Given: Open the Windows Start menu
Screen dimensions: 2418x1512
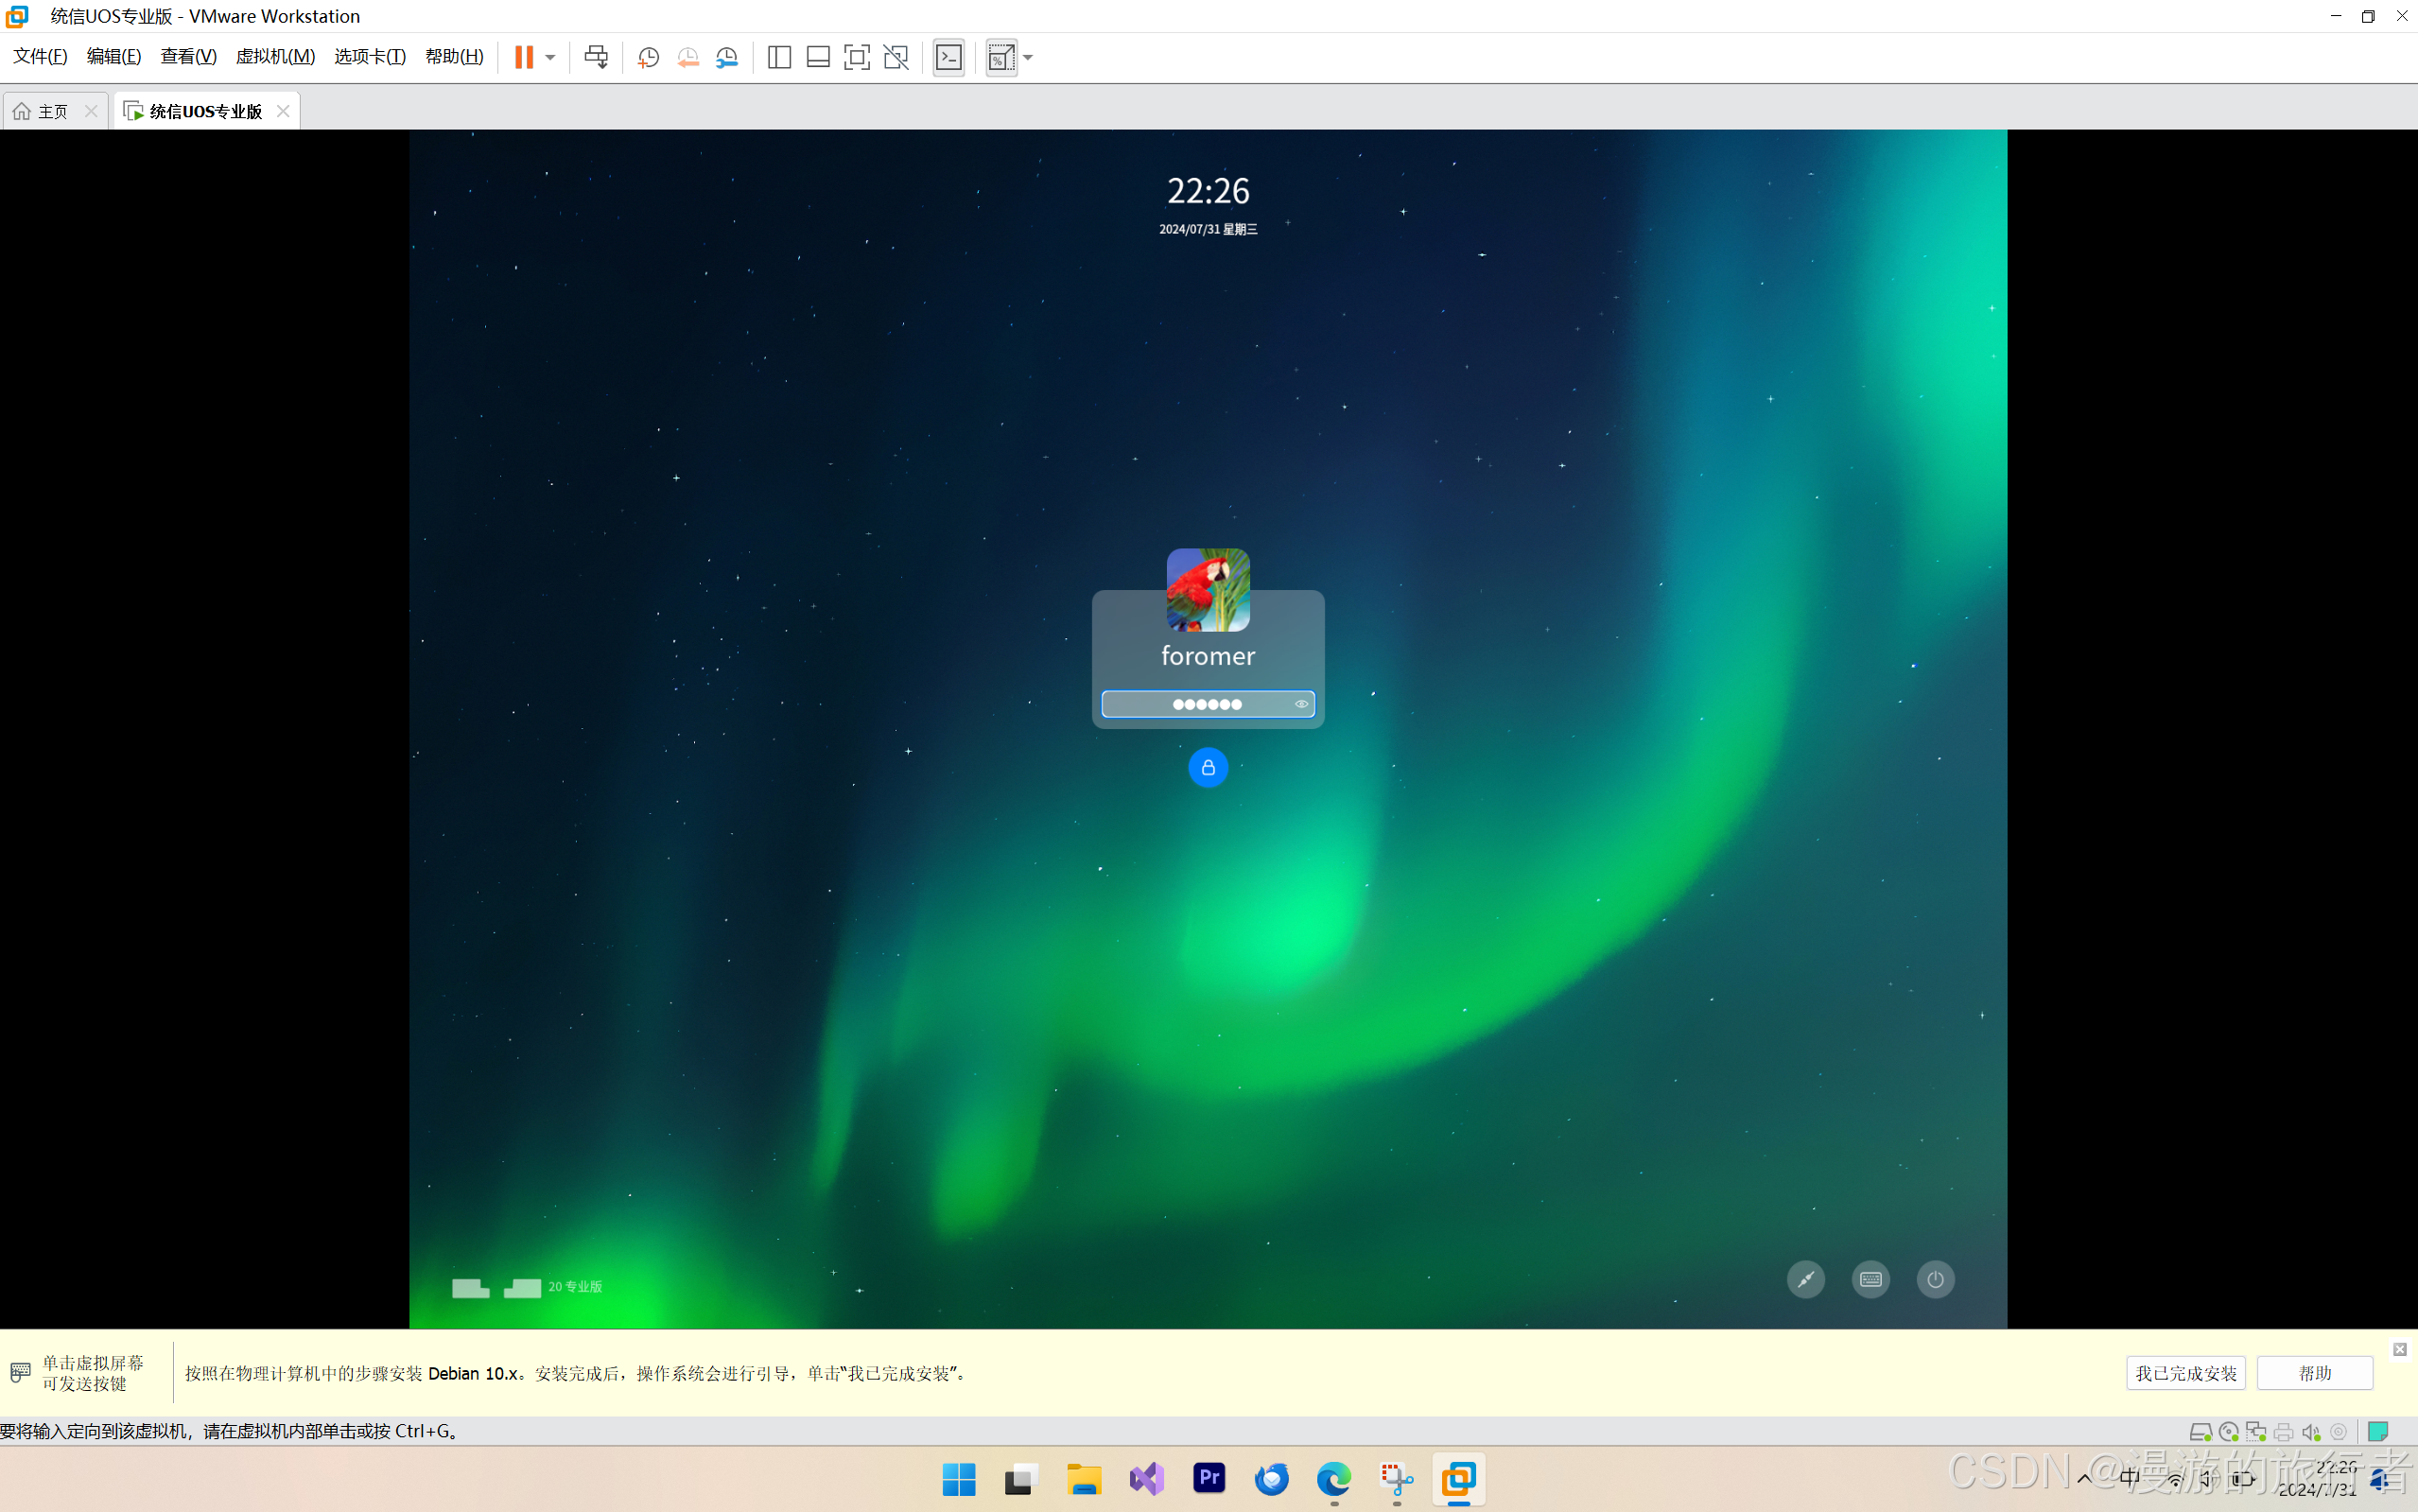Looking at the screenshot, I should click(959, 1478).
